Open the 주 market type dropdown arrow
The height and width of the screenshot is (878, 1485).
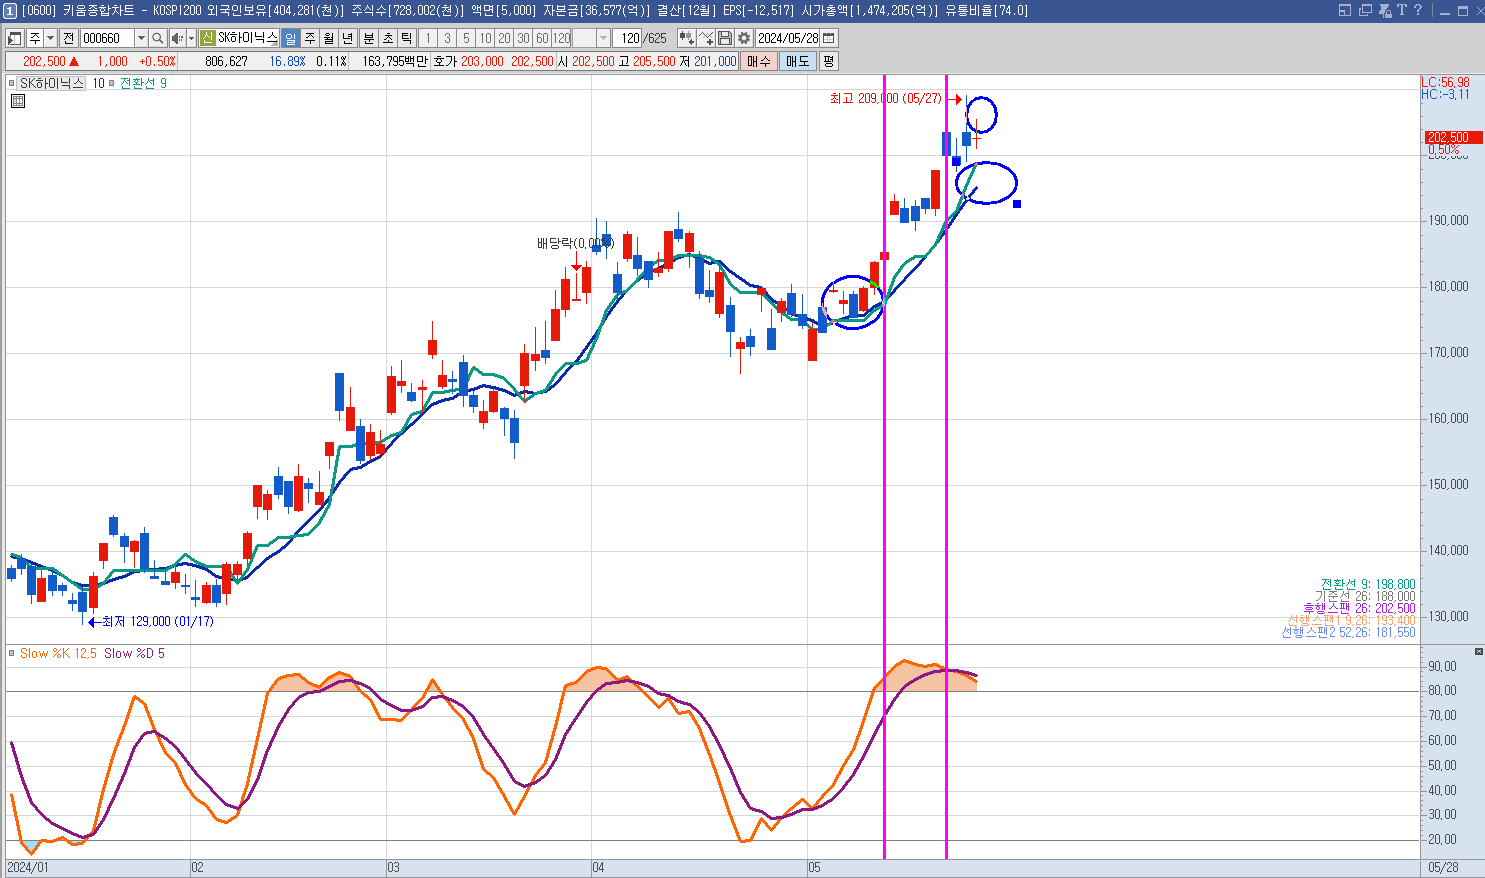click(50, 38)
